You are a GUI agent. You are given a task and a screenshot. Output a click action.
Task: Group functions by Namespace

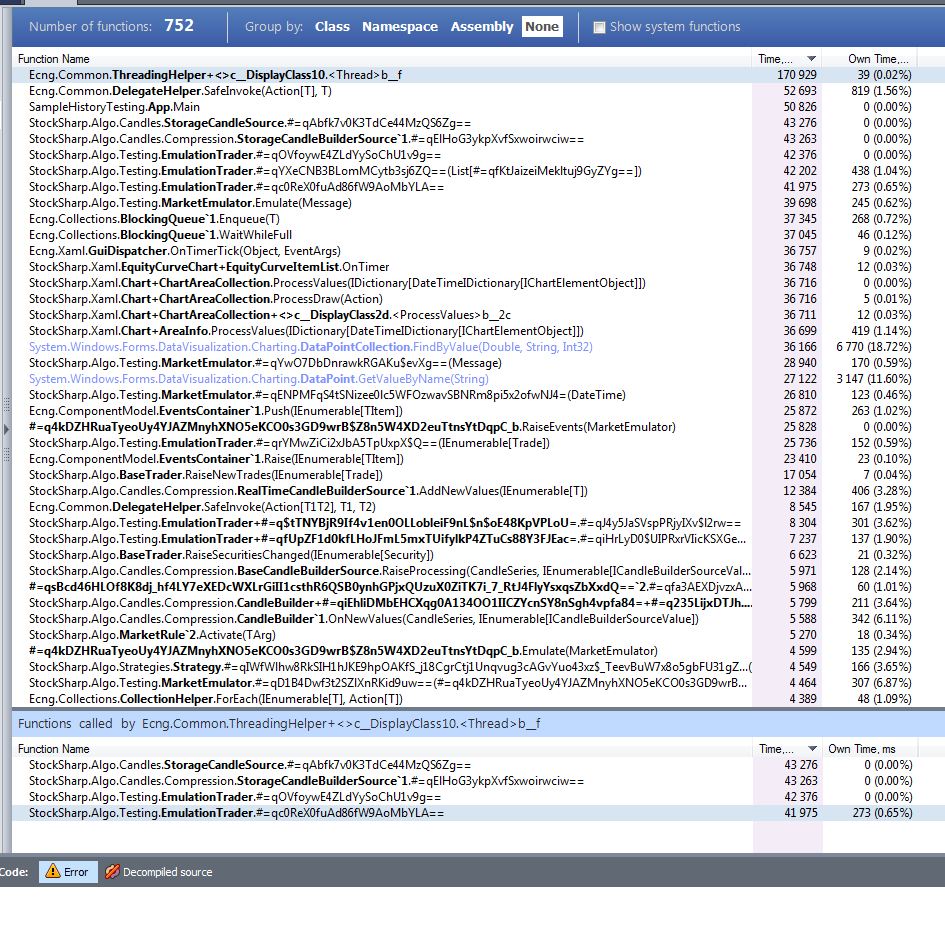coord(400,27)
